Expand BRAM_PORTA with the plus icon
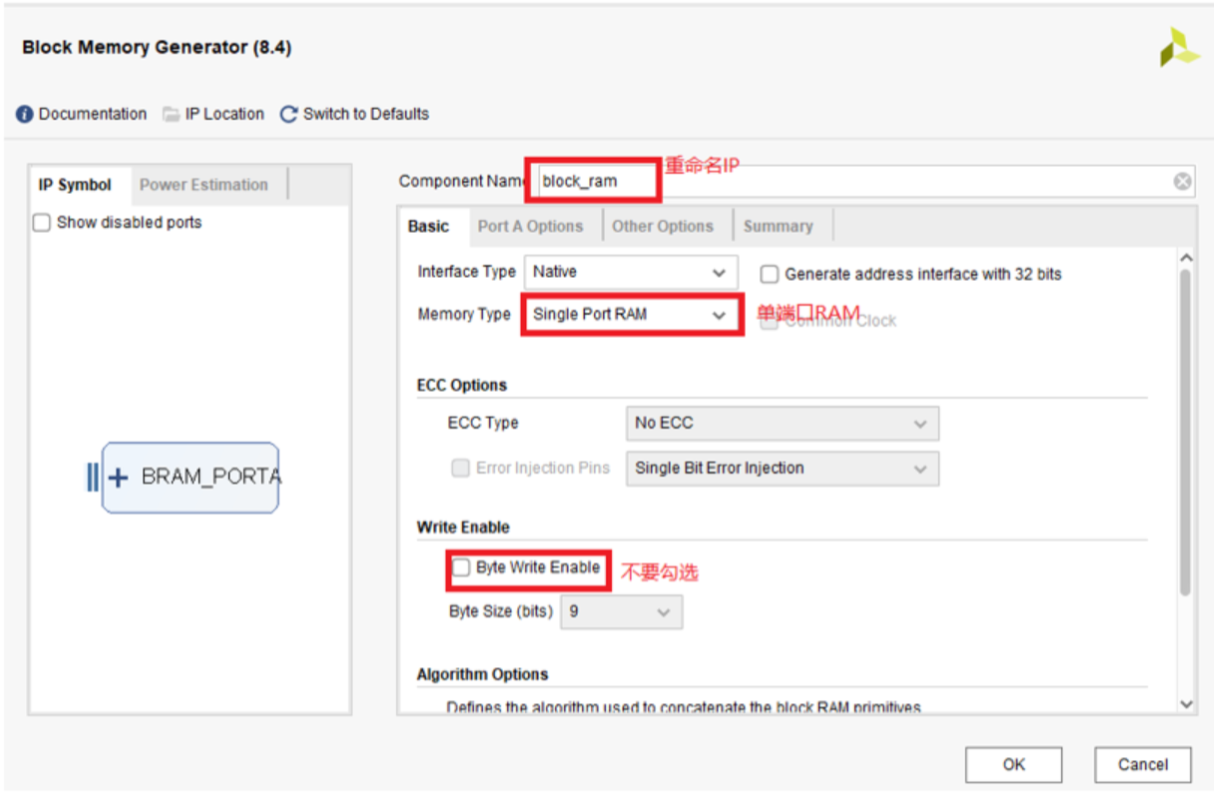 [118, 478]
